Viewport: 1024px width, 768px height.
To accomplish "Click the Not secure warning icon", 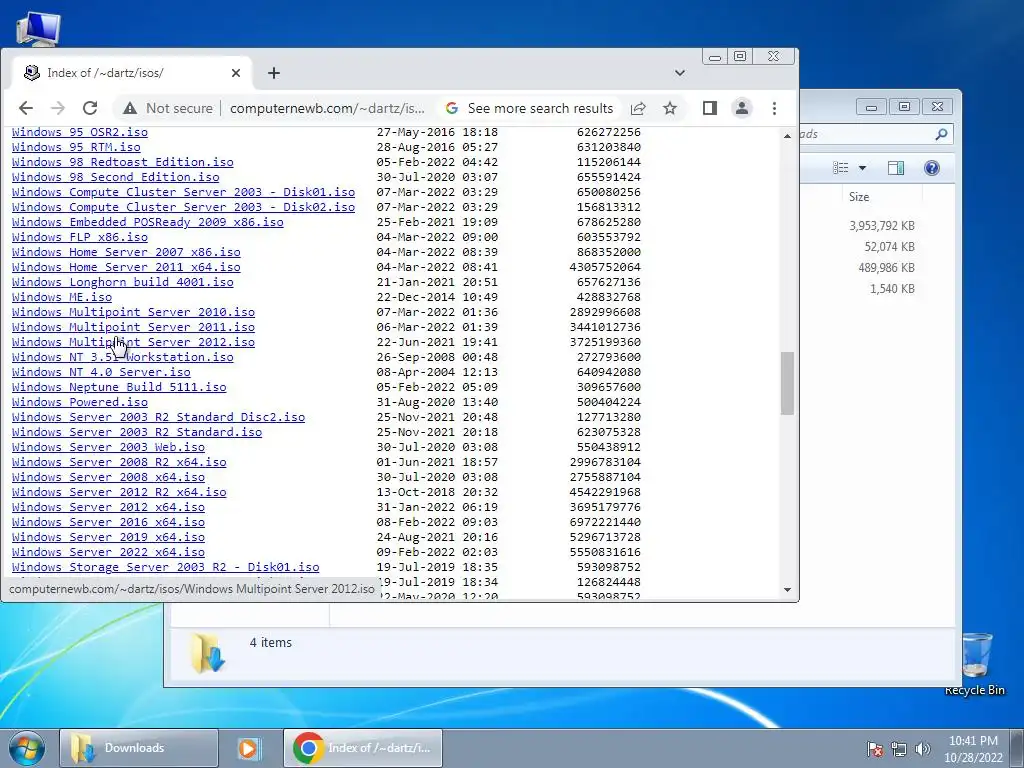I will tap(130, 108).
